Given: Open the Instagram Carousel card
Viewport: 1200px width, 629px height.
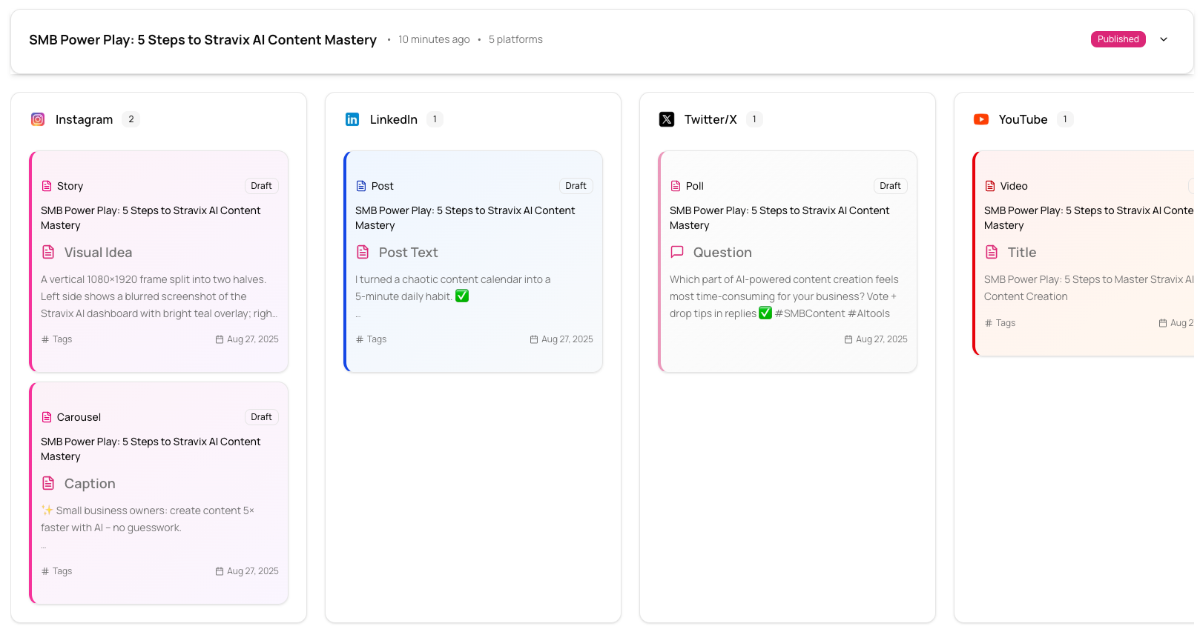Looking at the screenshot, I should coord(160,520).
